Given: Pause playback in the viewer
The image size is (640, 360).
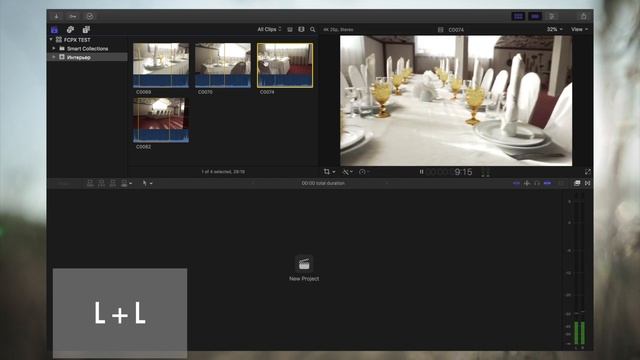Looking at the screenshot, I should click(x=421, y=172).
